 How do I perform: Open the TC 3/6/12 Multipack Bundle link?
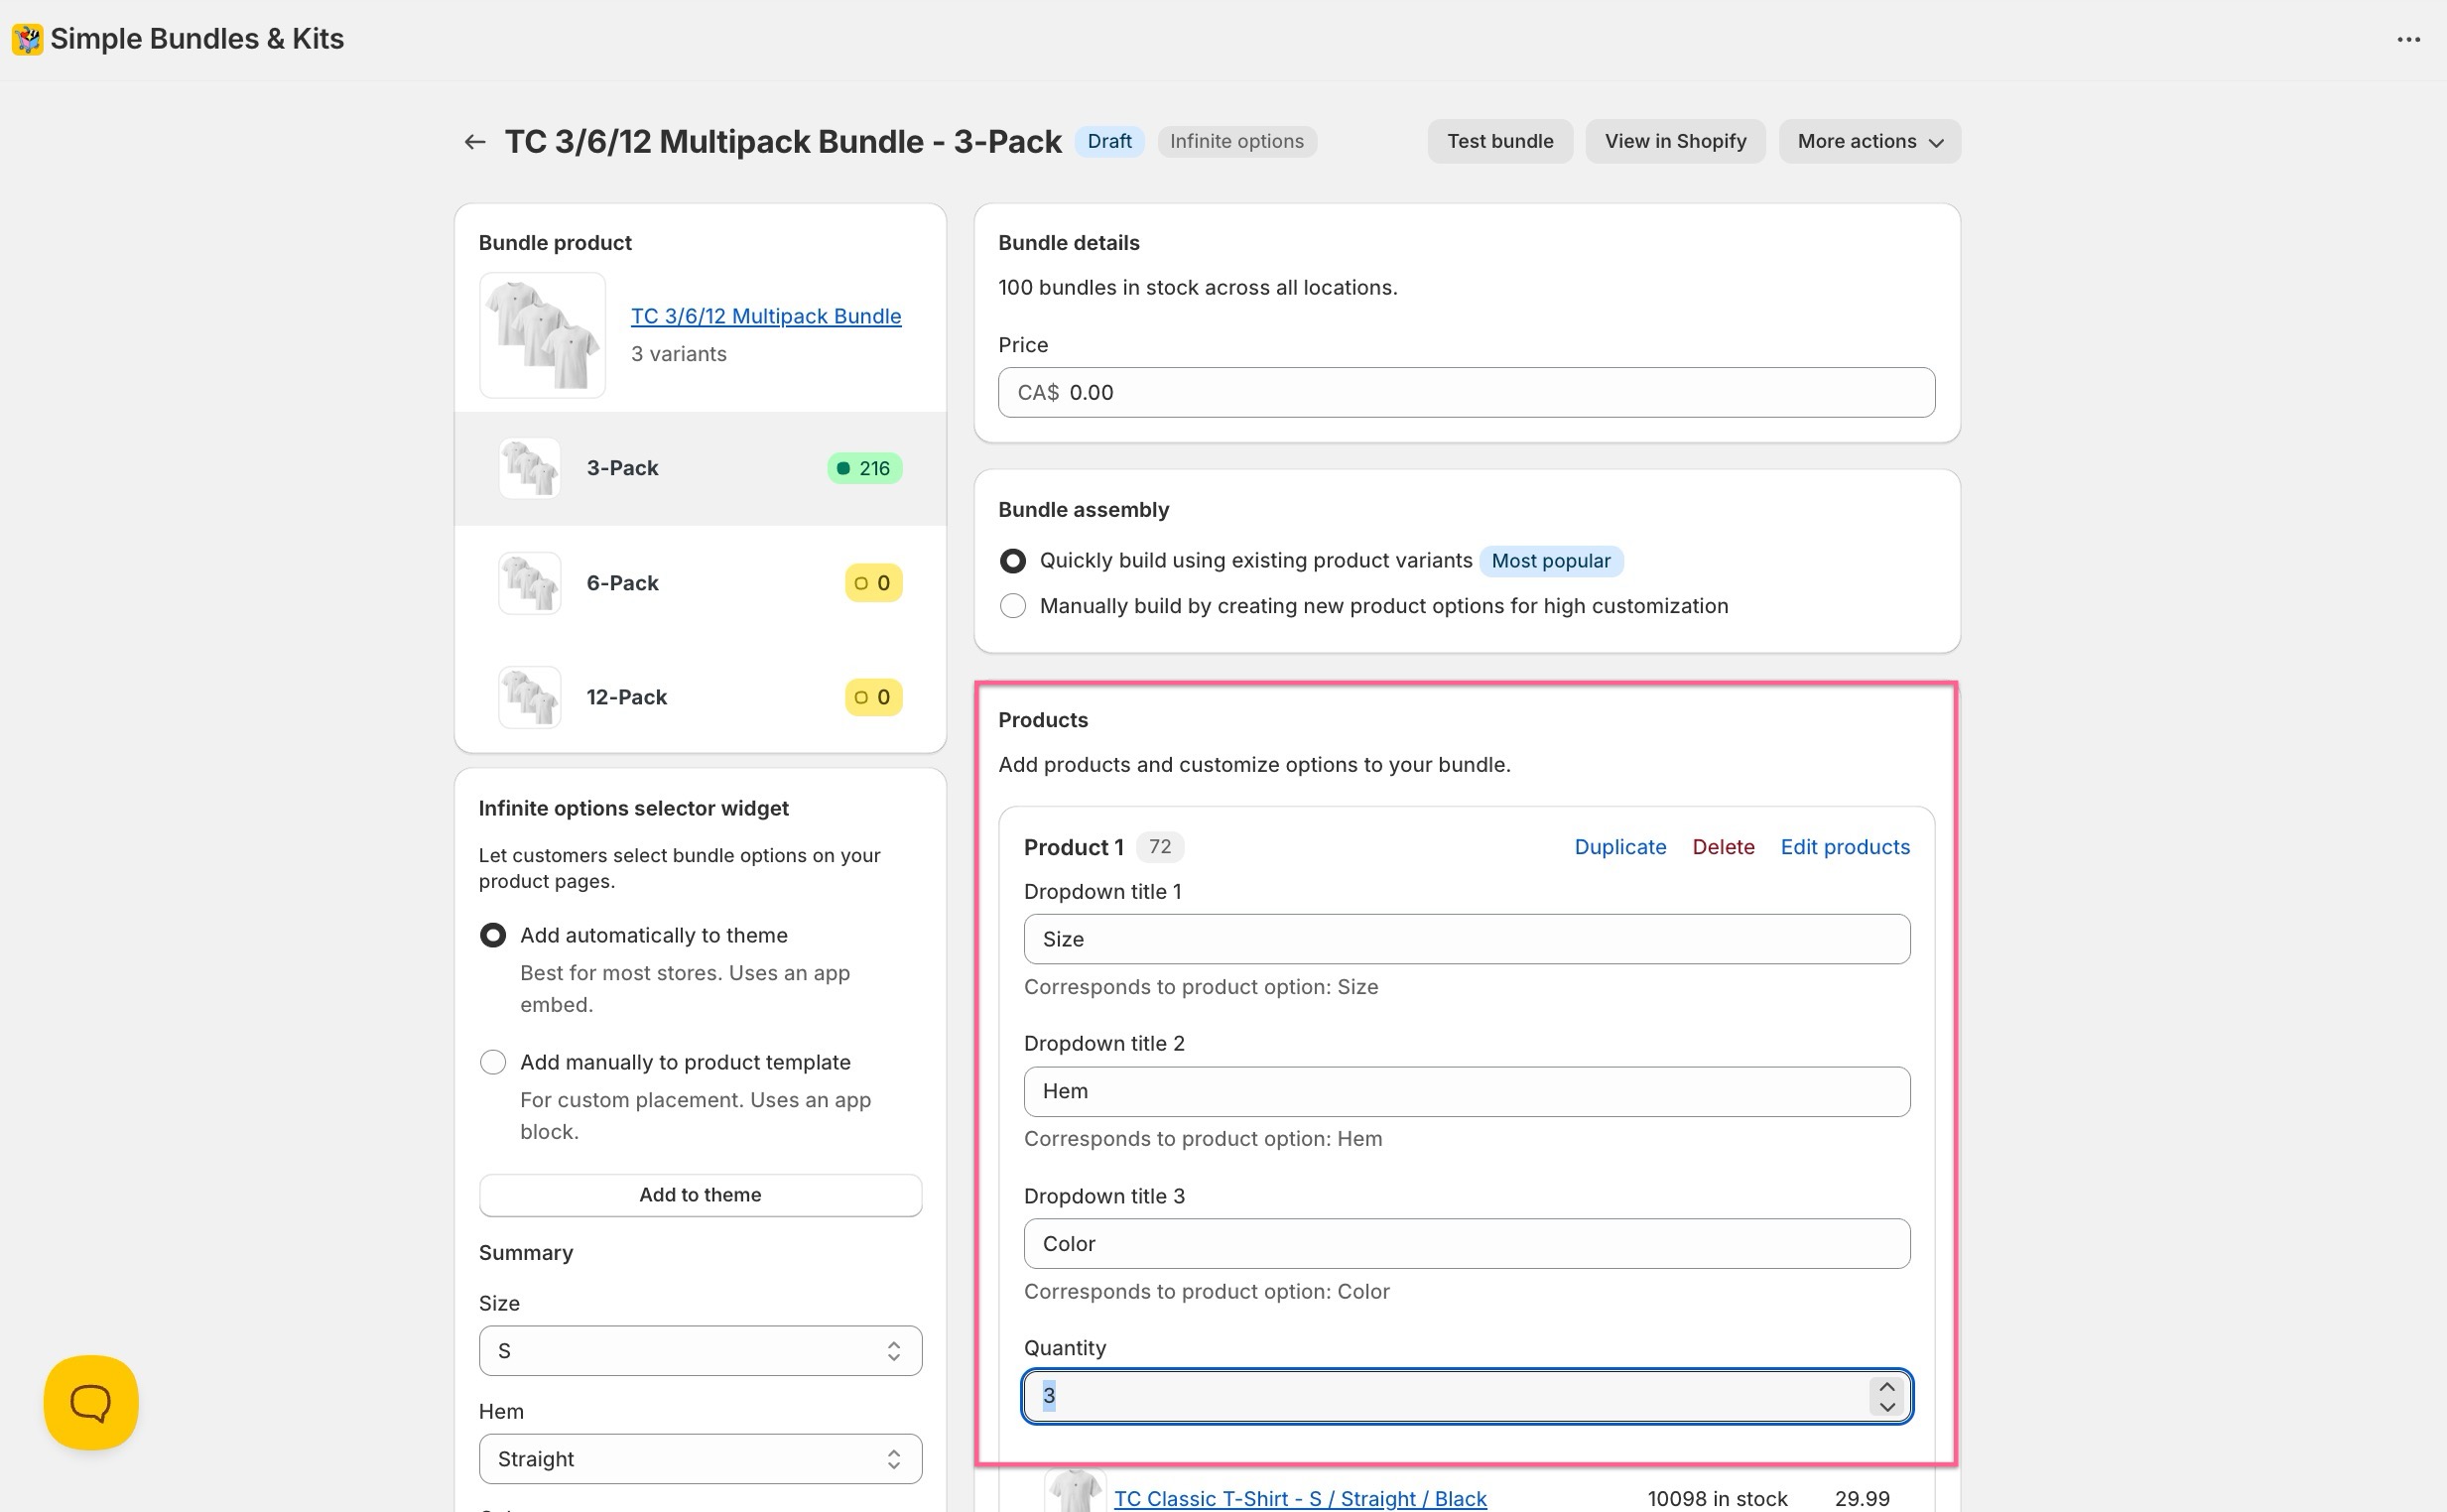(766, 316)
